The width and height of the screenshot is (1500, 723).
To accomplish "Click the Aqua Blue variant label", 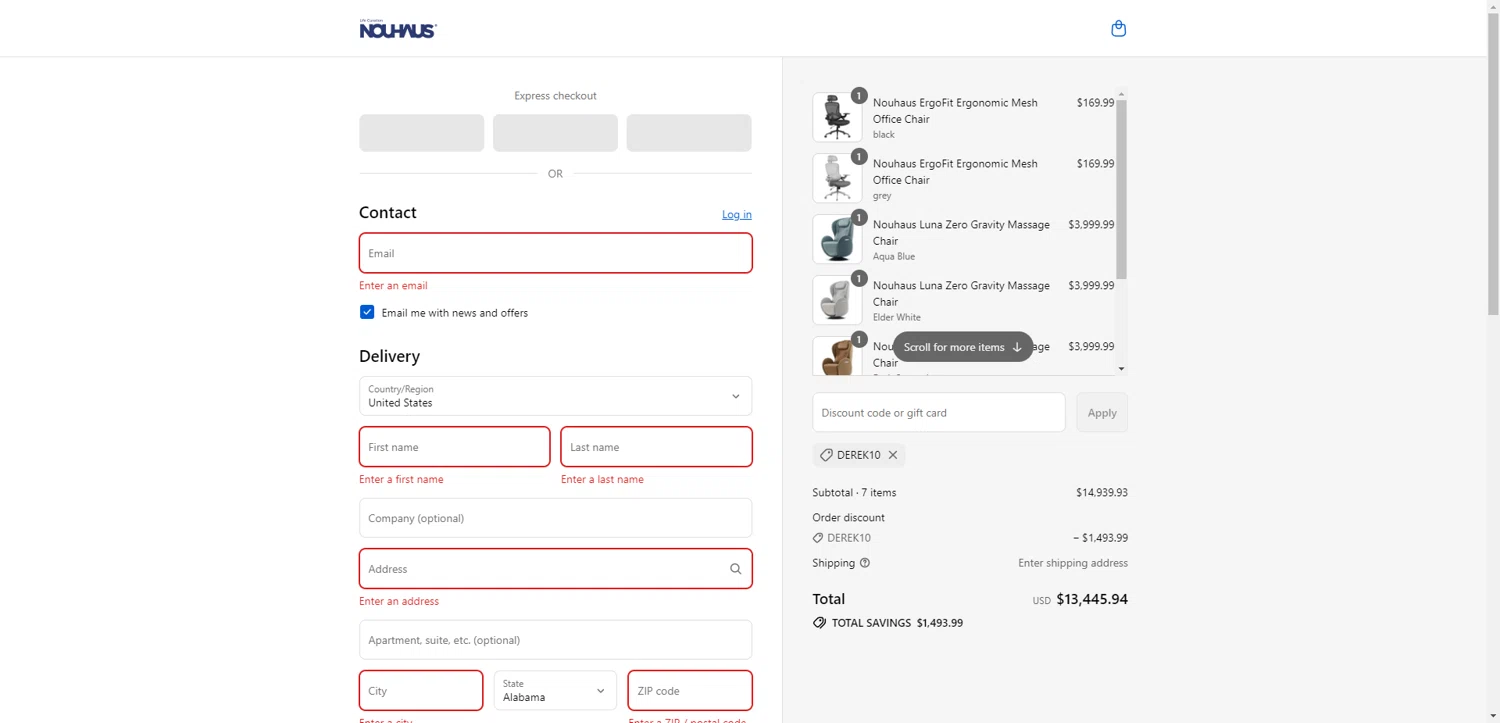I will click(x=894, y=257).
